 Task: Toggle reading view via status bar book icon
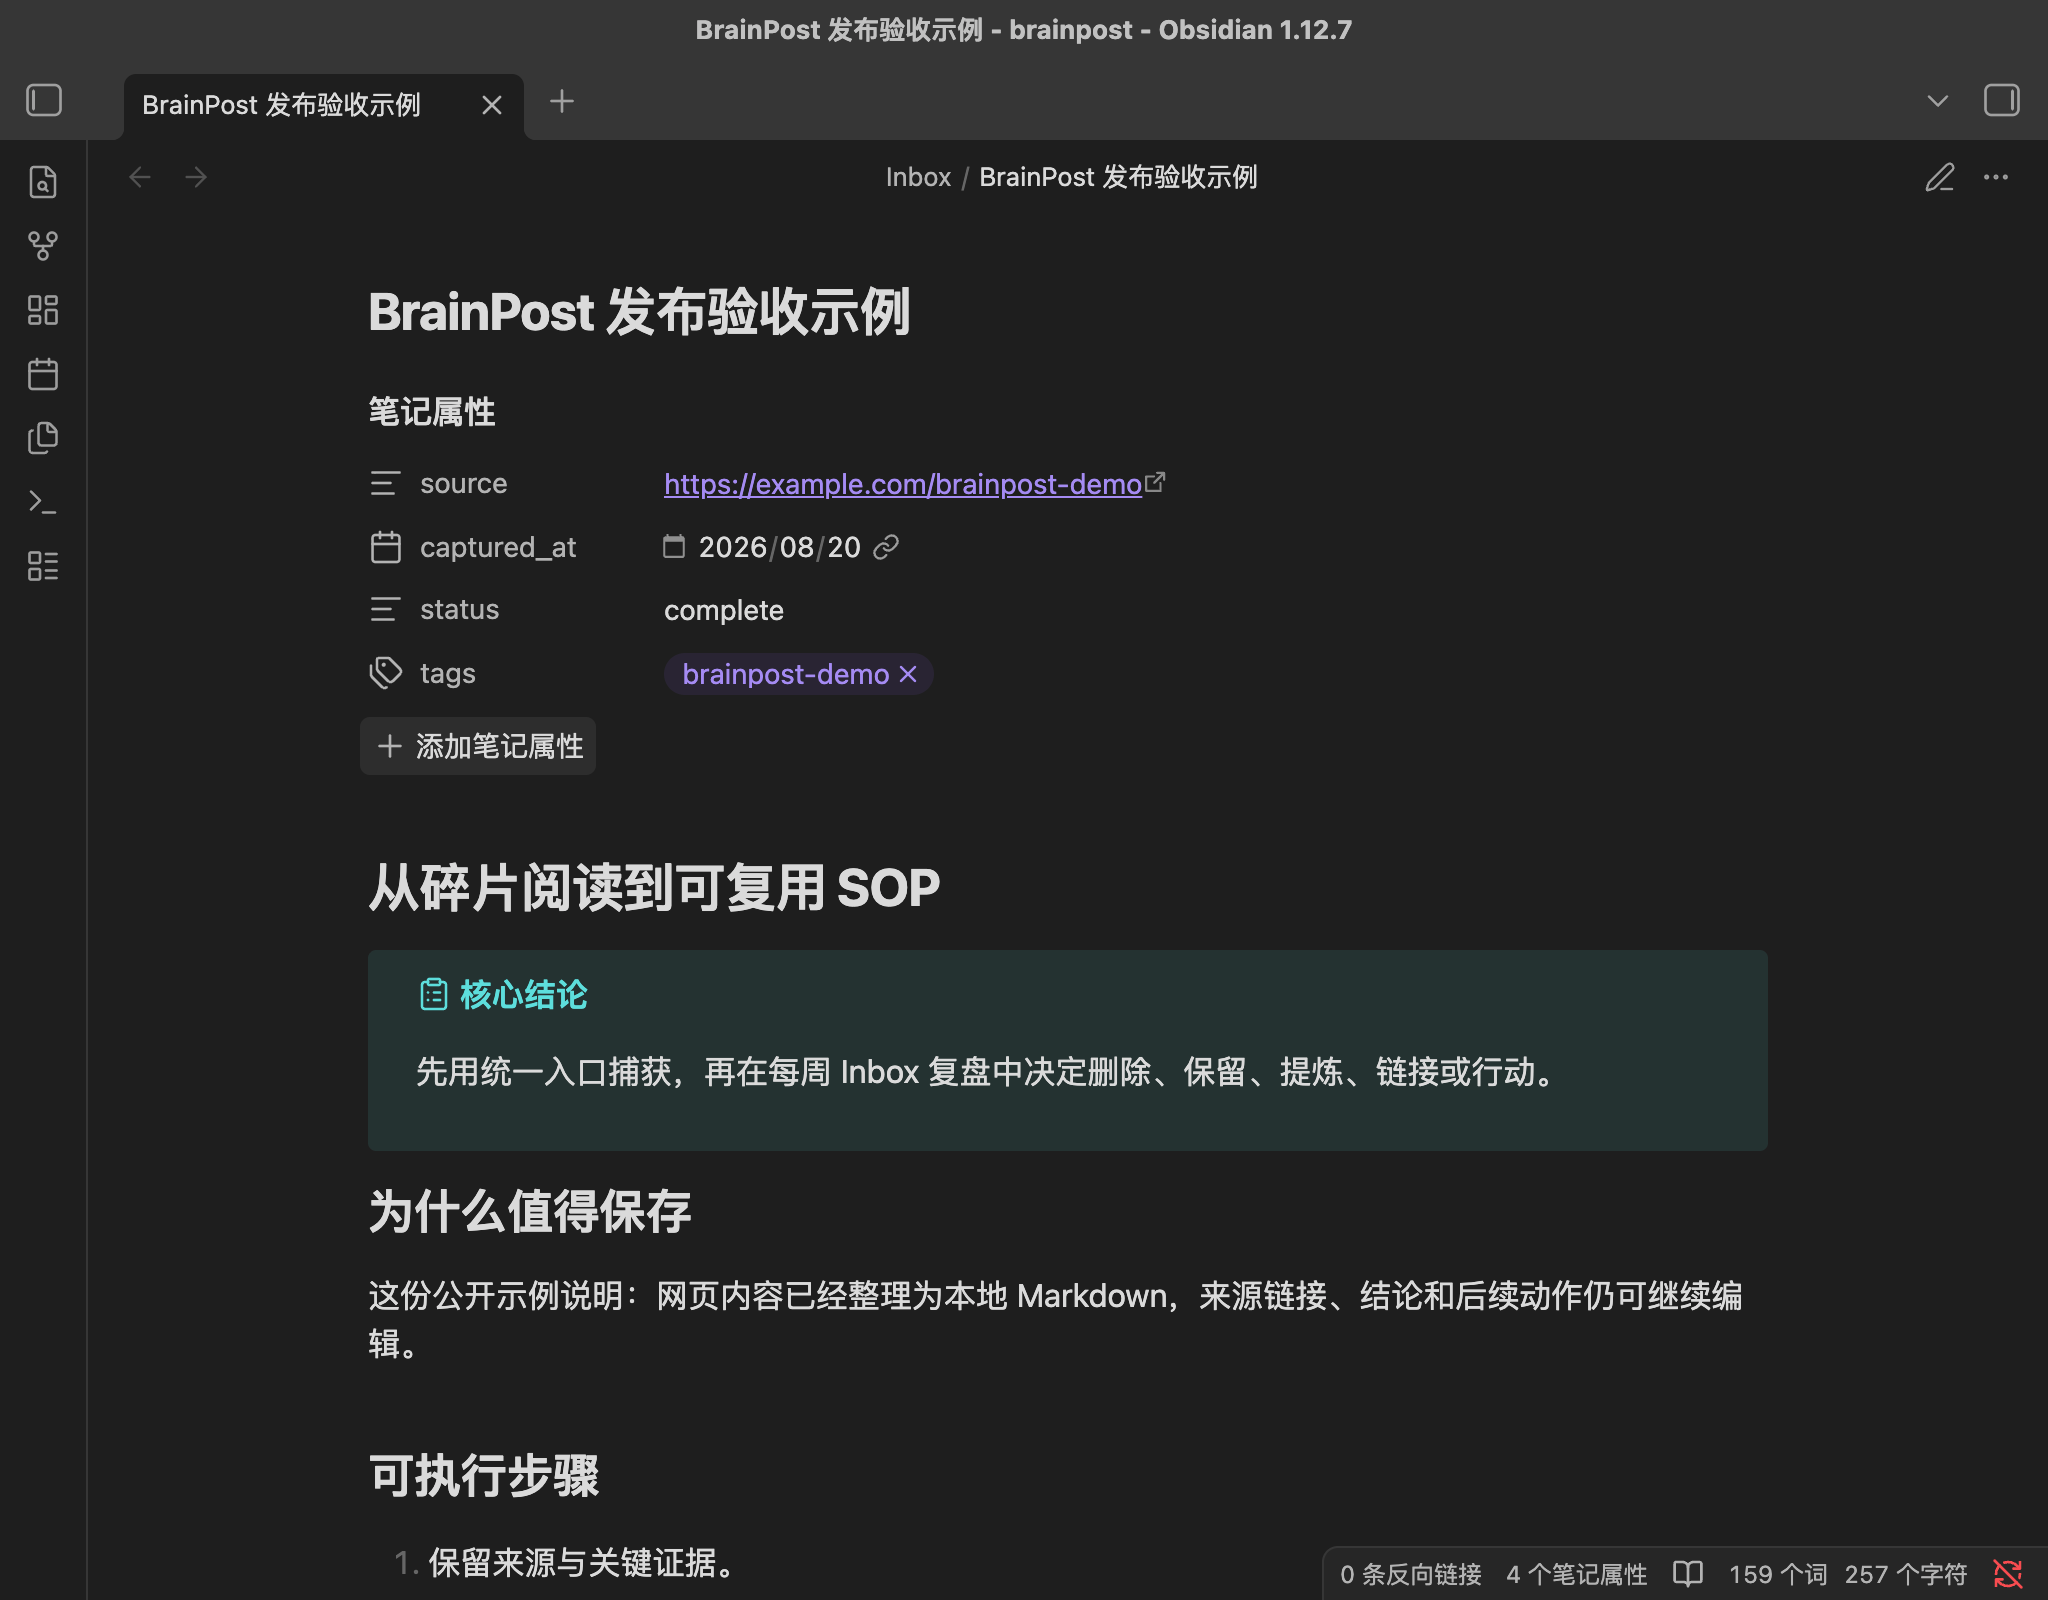[x=1688, y=1575]
